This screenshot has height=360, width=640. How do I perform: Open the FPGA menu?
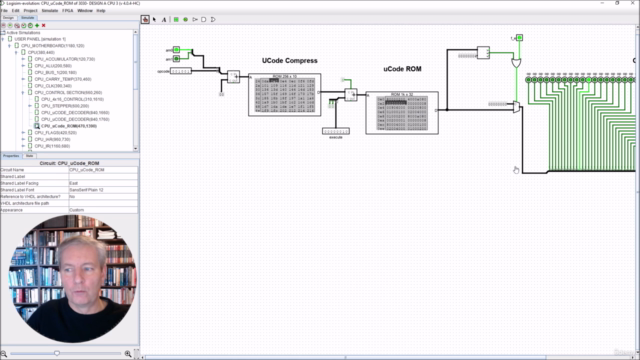pos(68,11)
